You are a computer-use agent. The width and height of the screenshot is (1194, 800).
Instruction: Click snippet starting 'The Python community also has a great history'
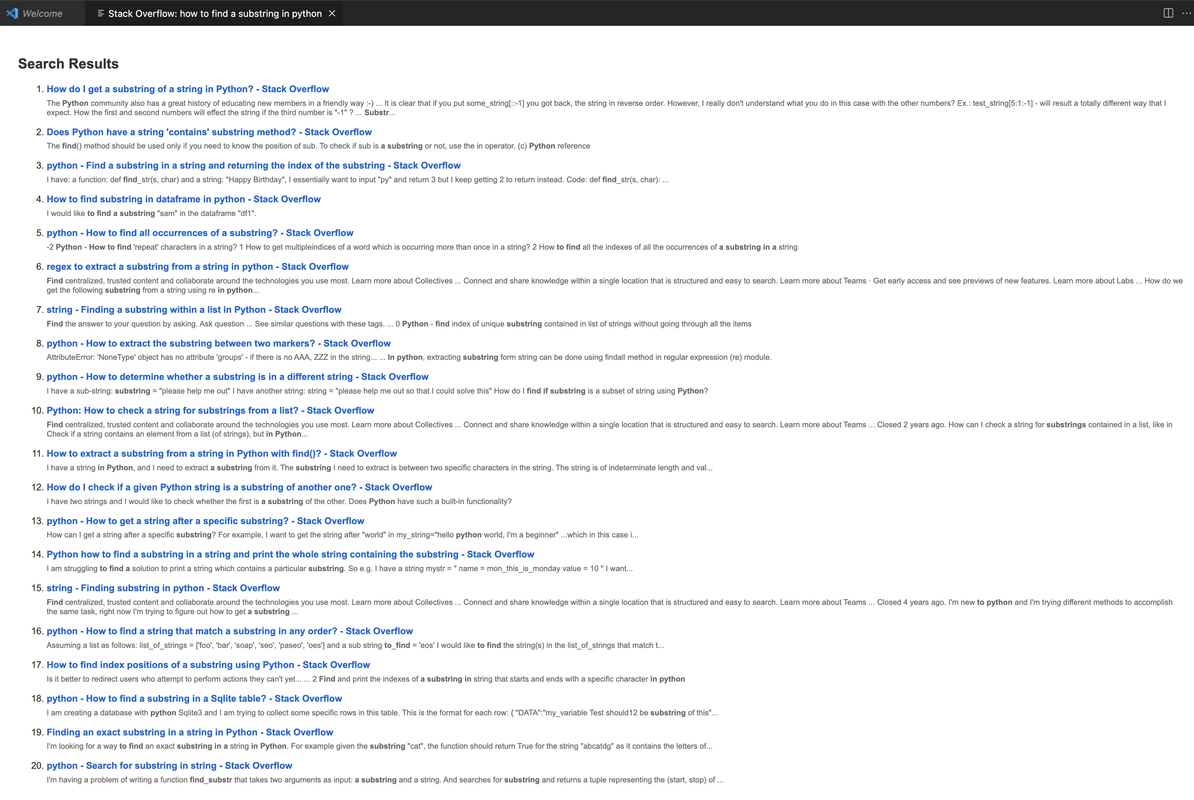pyautogui.click(x=606, y=108)
